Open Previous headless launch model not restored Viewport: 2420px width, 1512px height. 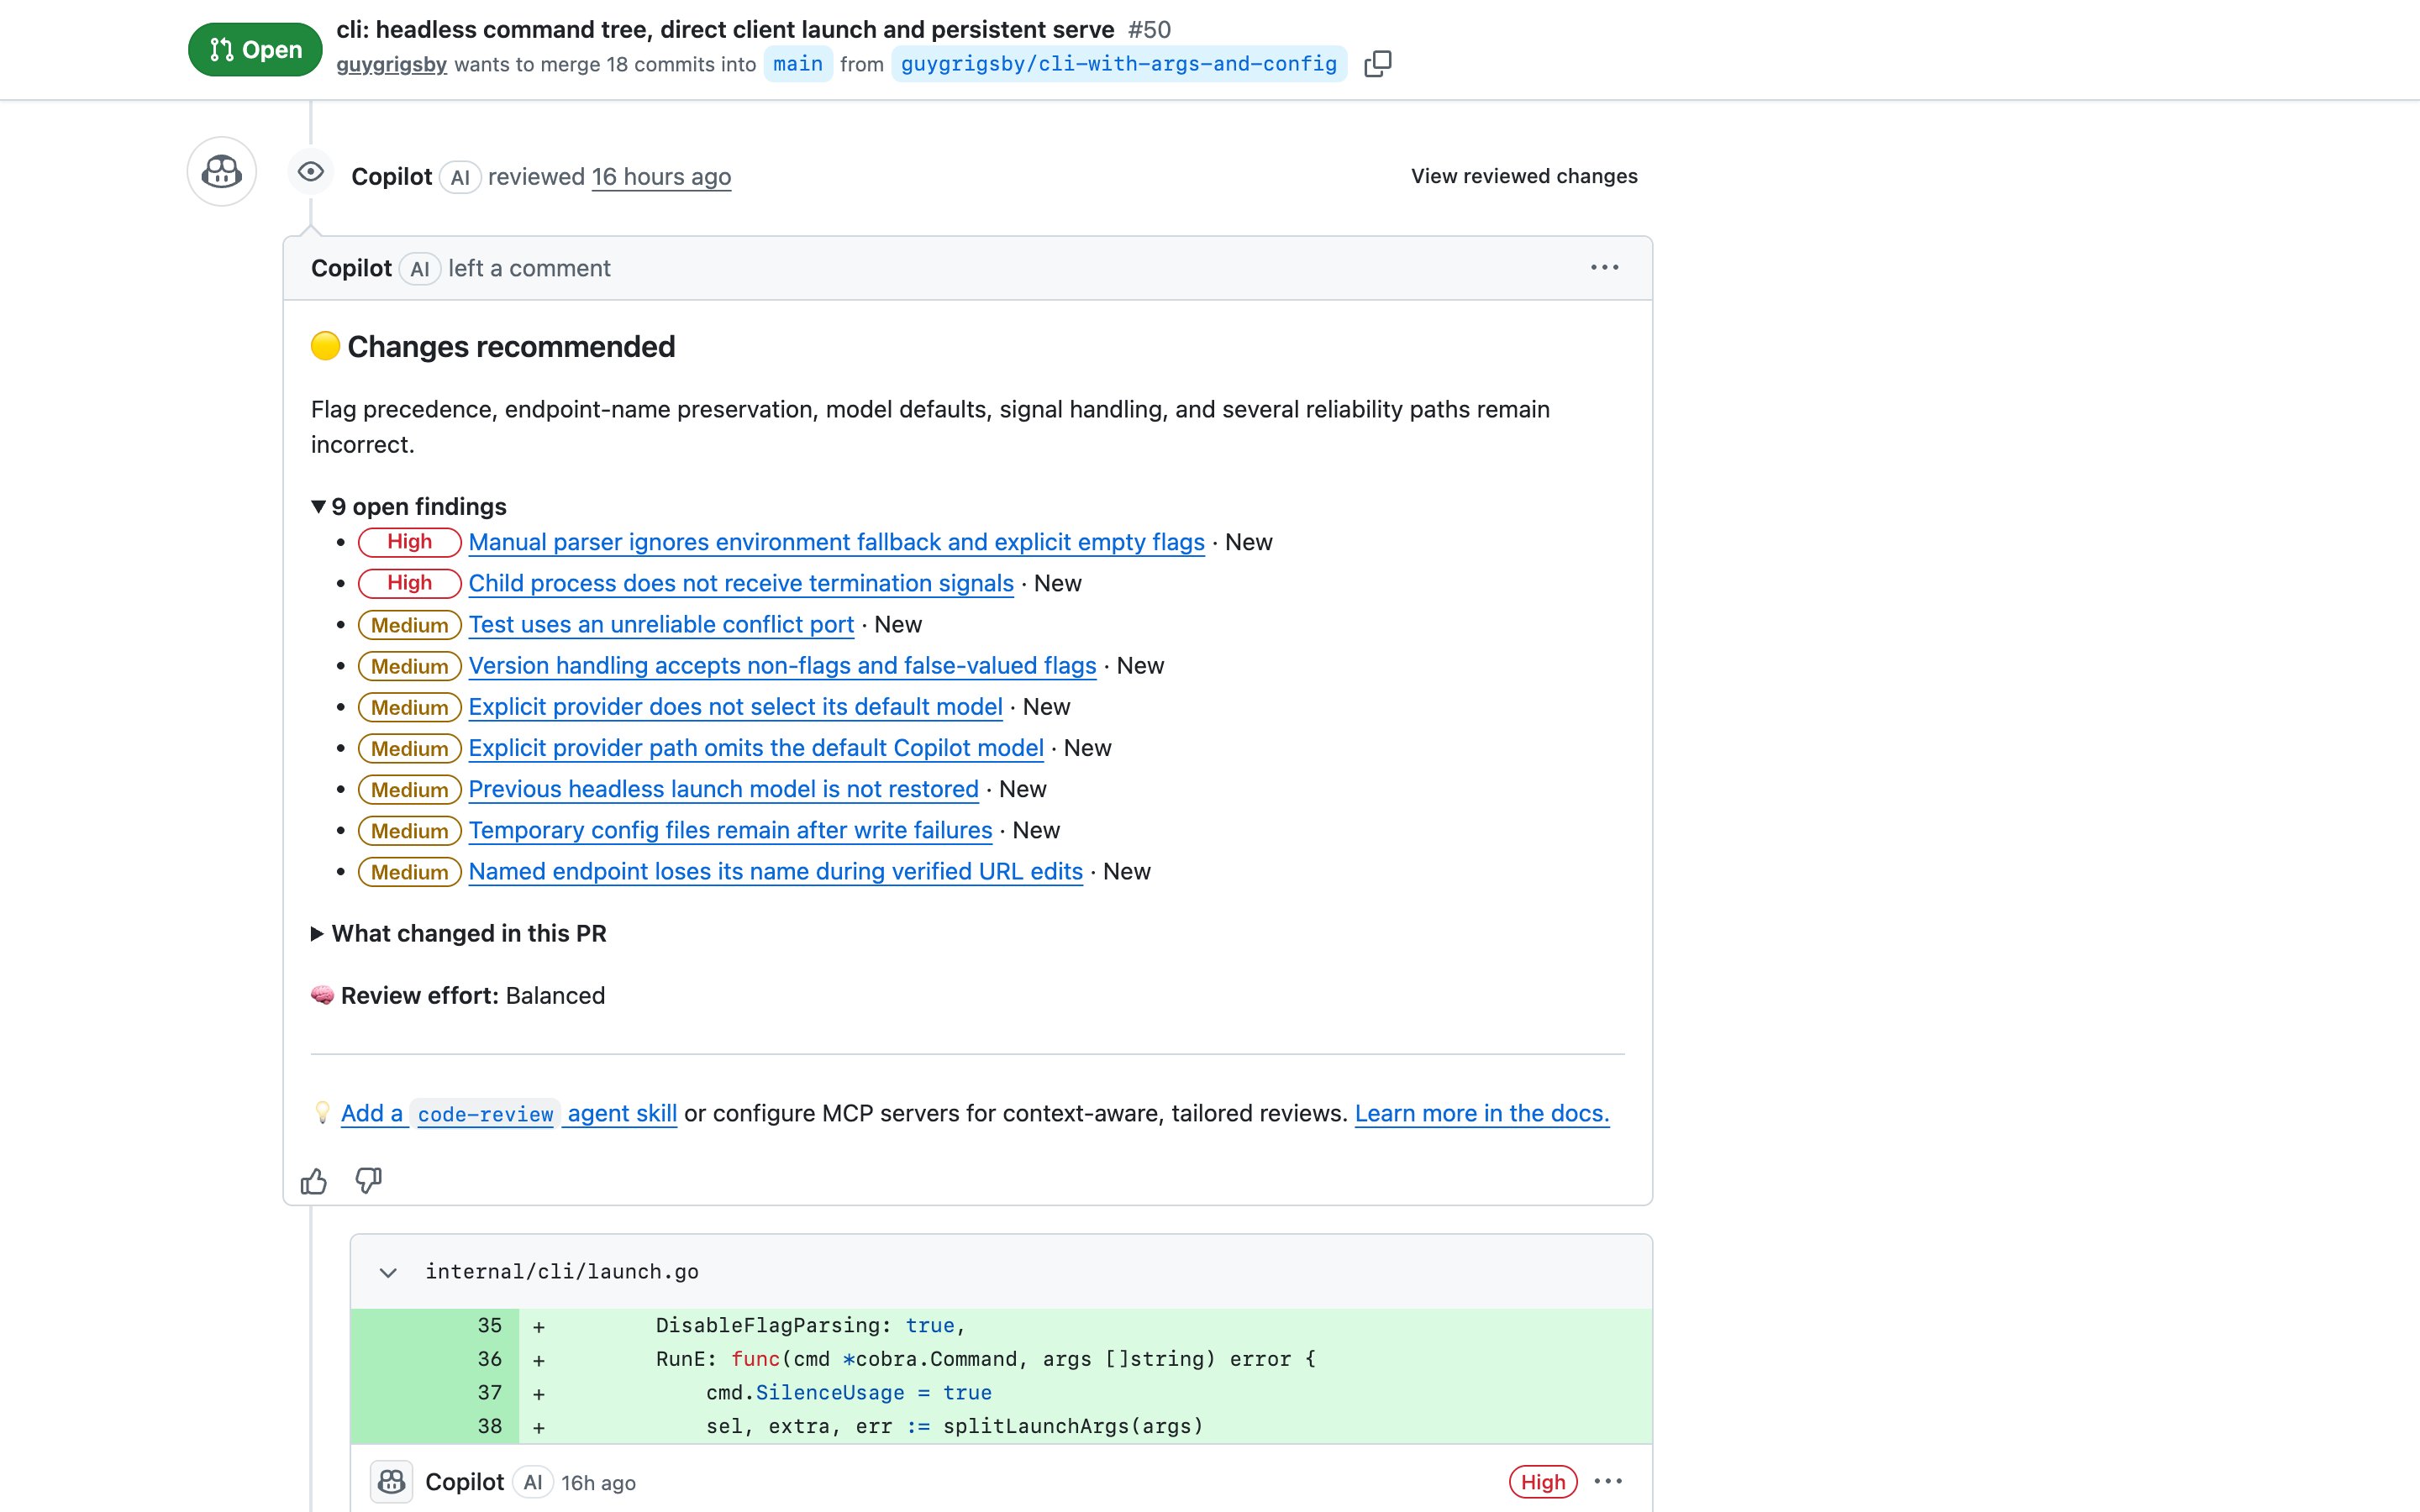(x=723, y=789)
